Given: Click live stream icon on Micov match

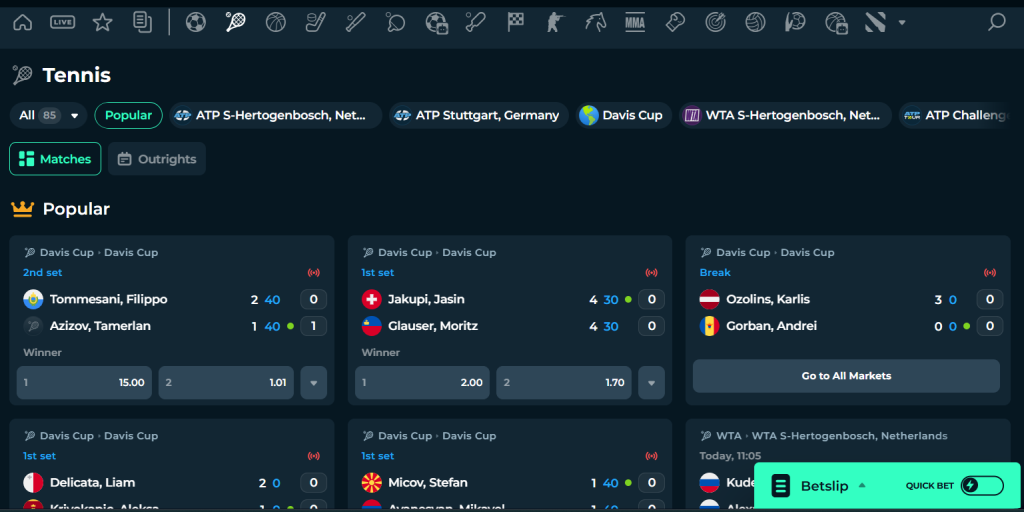Looking at the screenshot, I should point(651,456).
